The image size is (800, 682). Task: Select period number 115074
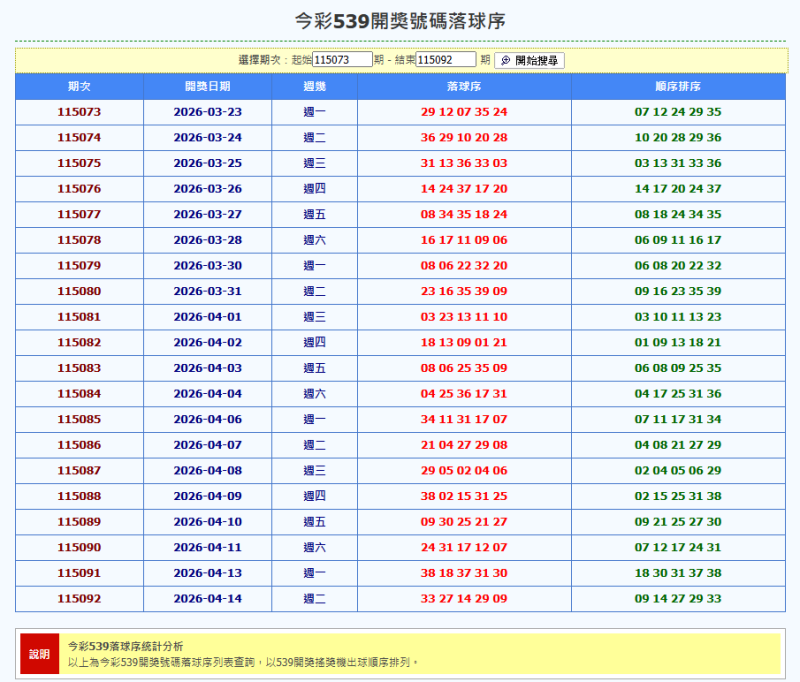pyautogui.click(x=79, y=137)
